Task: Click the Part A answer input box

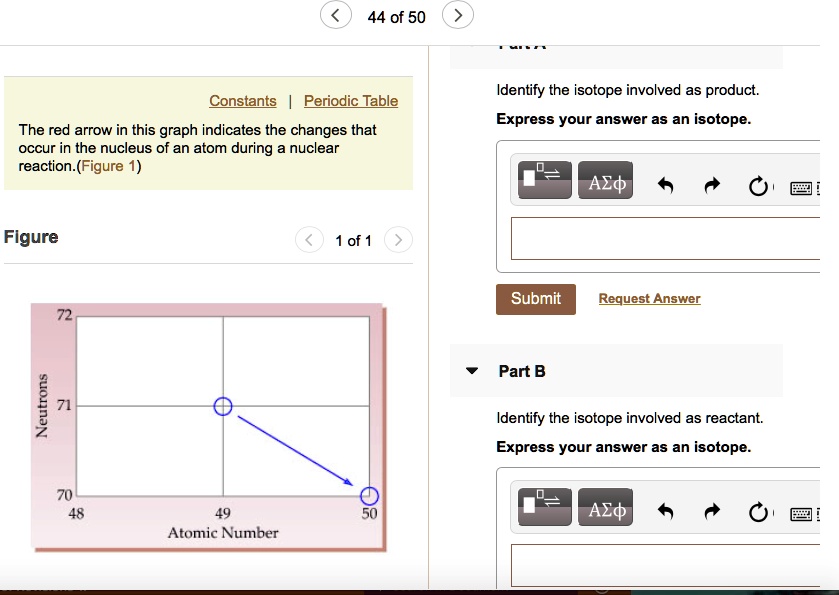Action: click(x=665, y=238)
